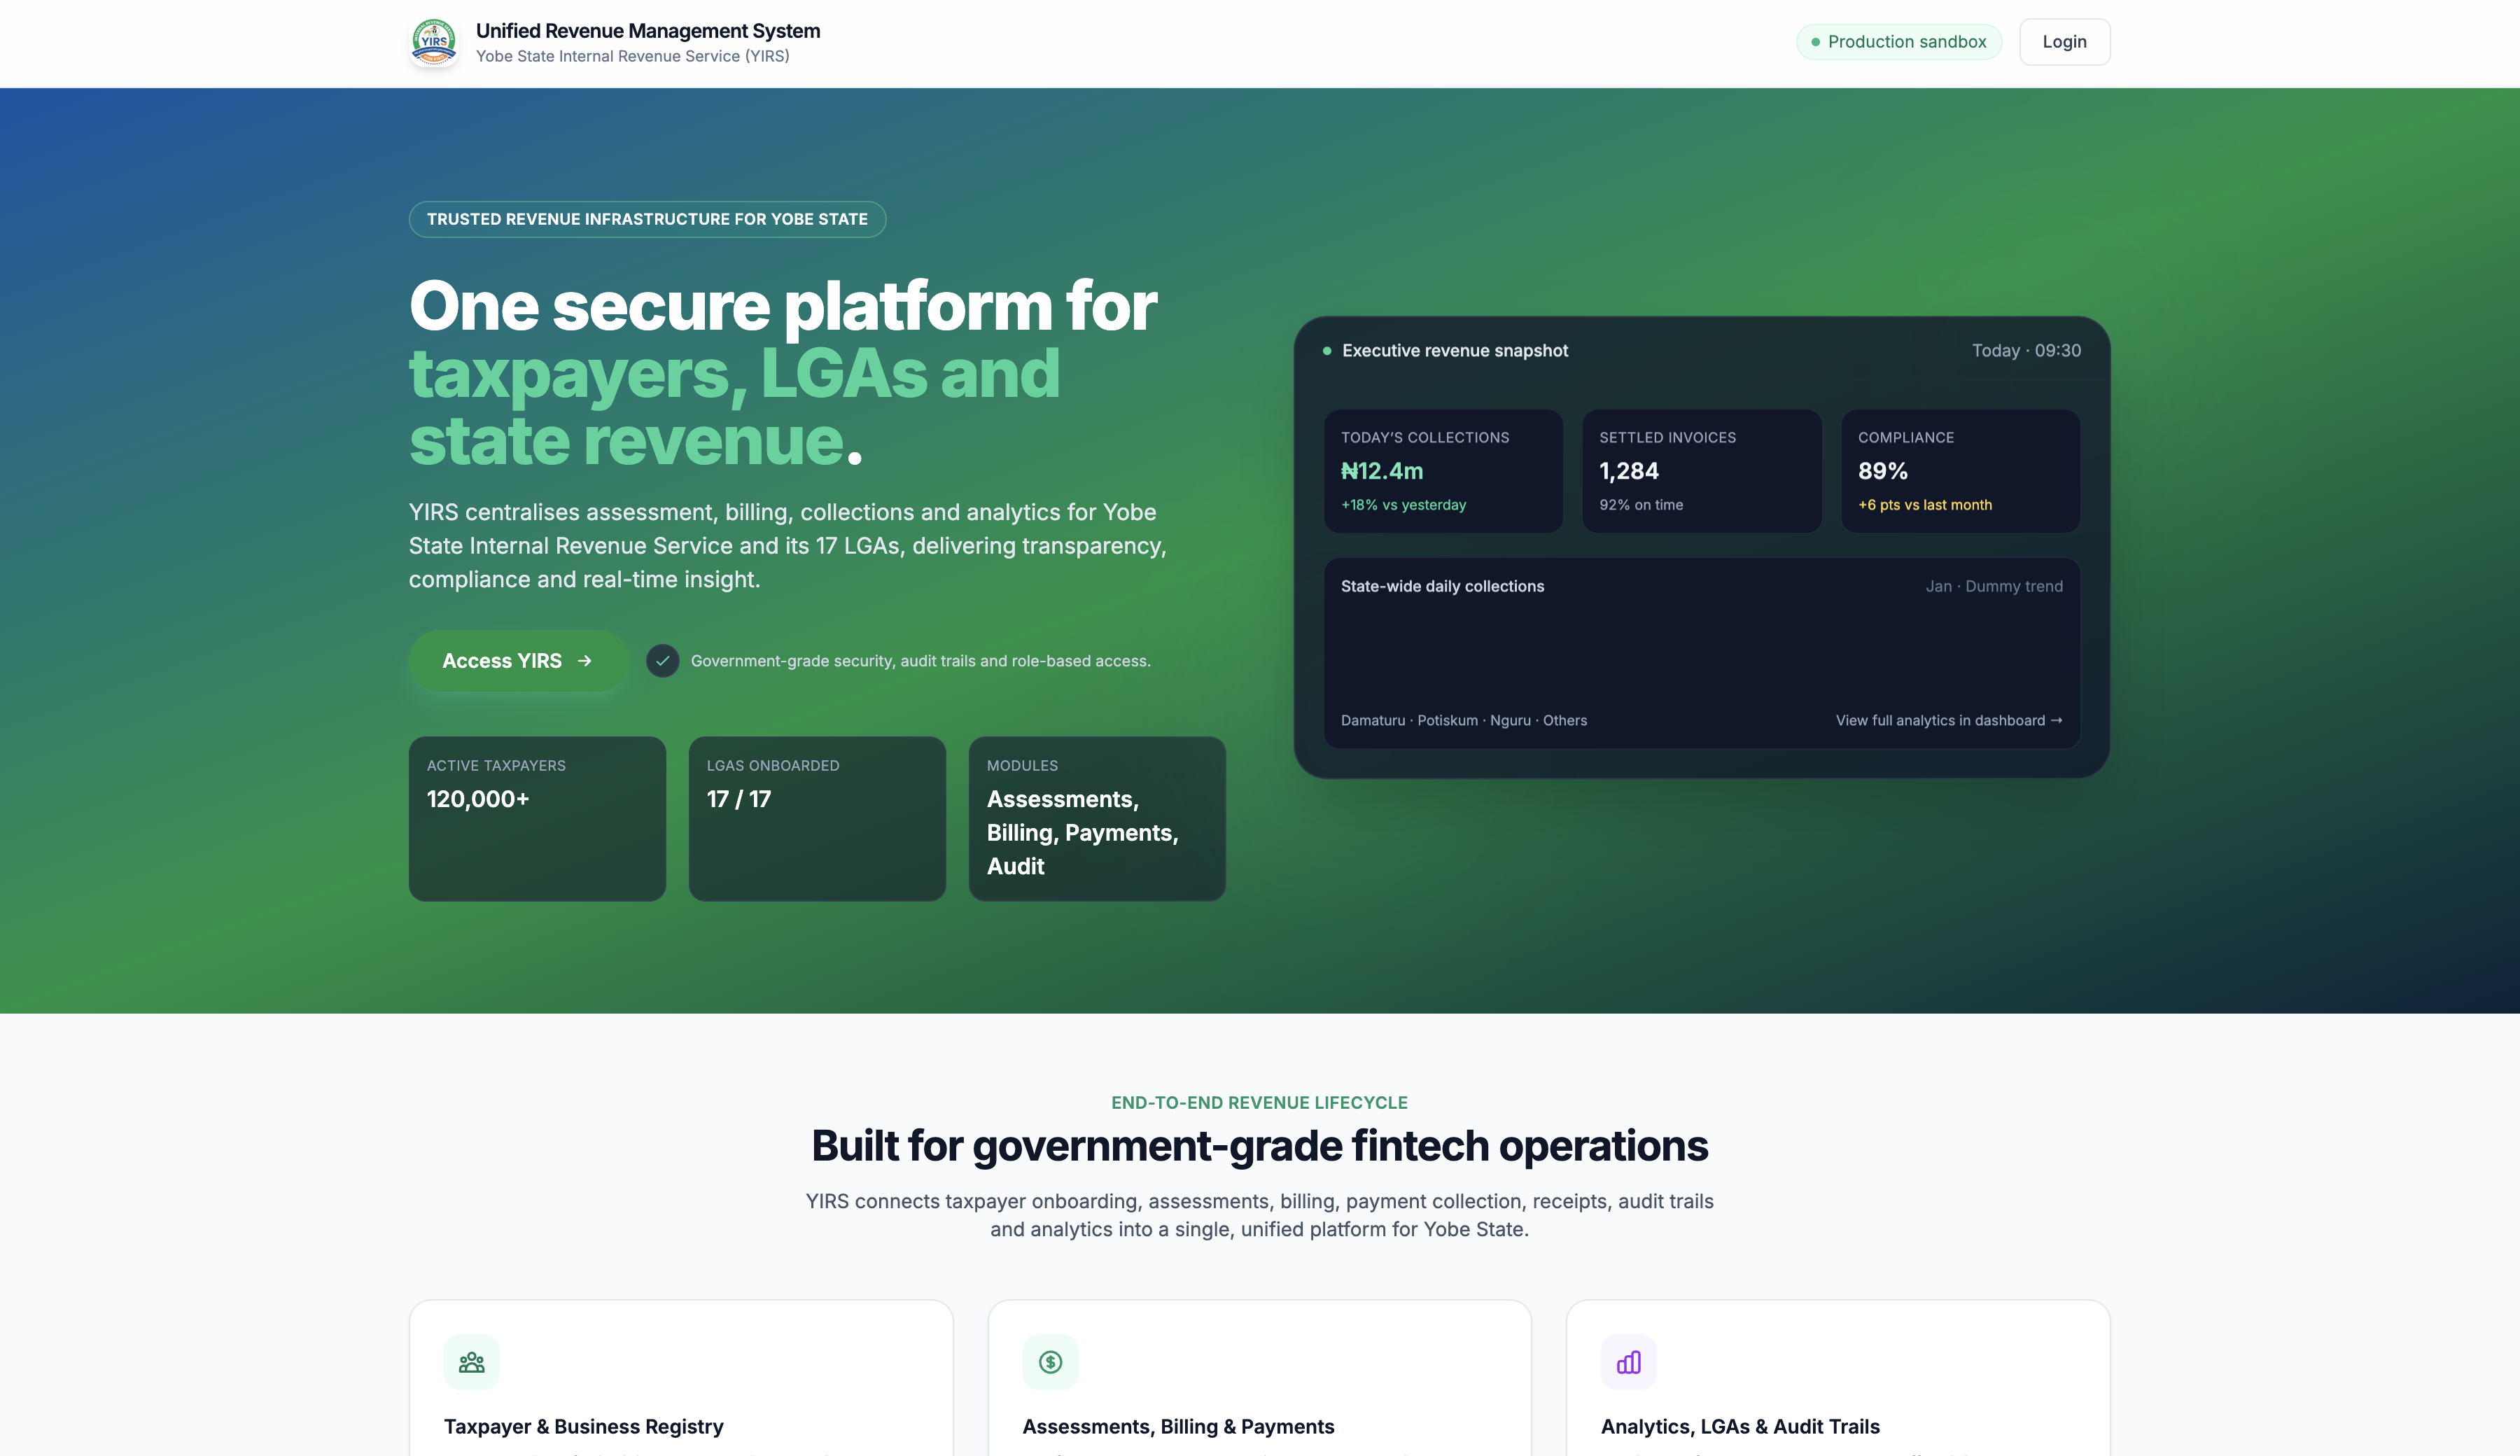The image size is (2520, 1456).
Task: Click End-to-End Revenue Lifecycle label
Action: (x=1259, y=1102)
